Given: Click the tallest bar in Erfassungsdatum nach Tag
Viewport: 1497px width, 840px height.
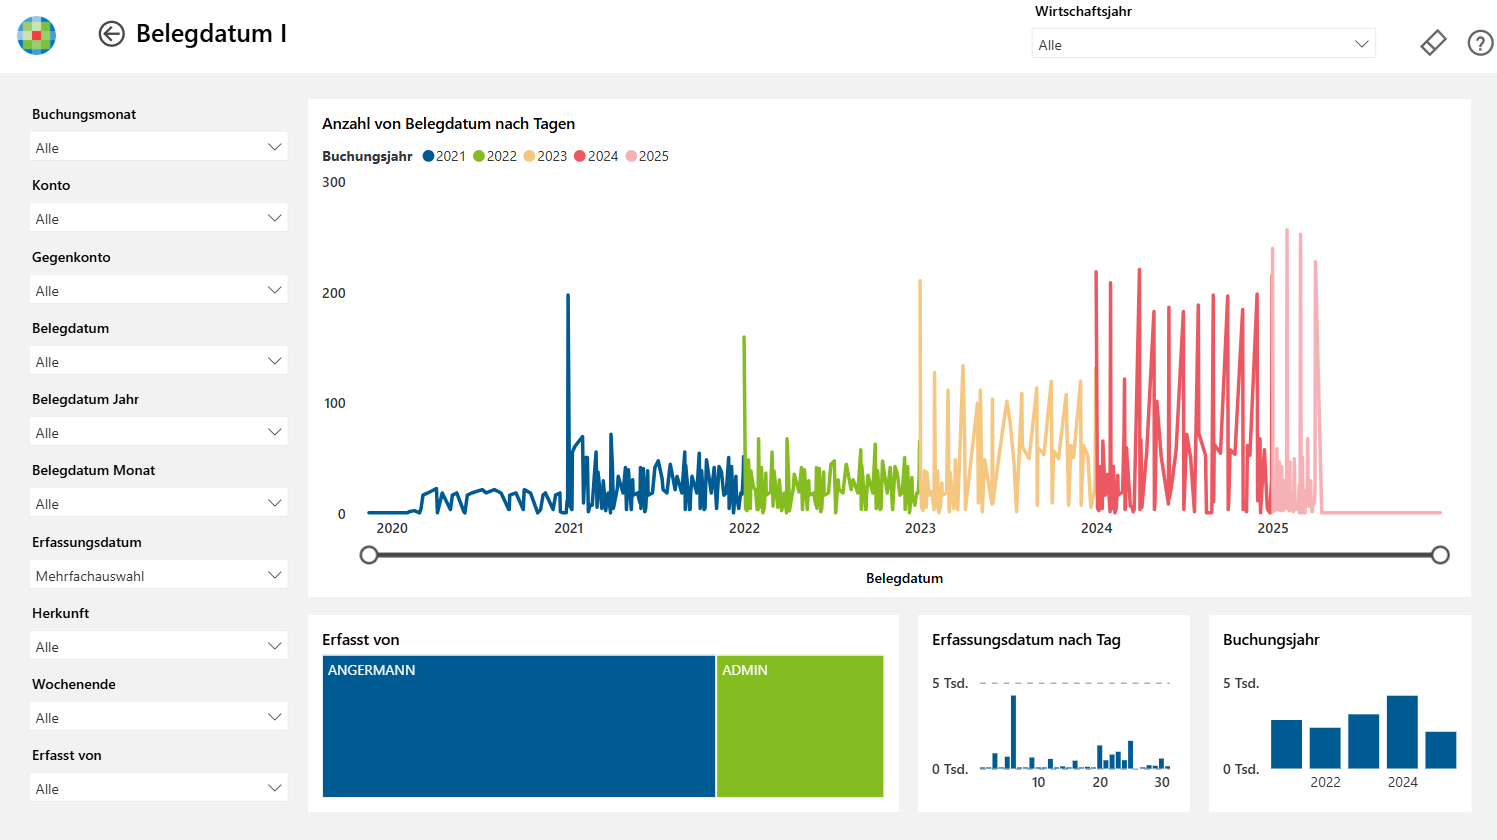Looking at the screenshot, I should click(1013, 732).
